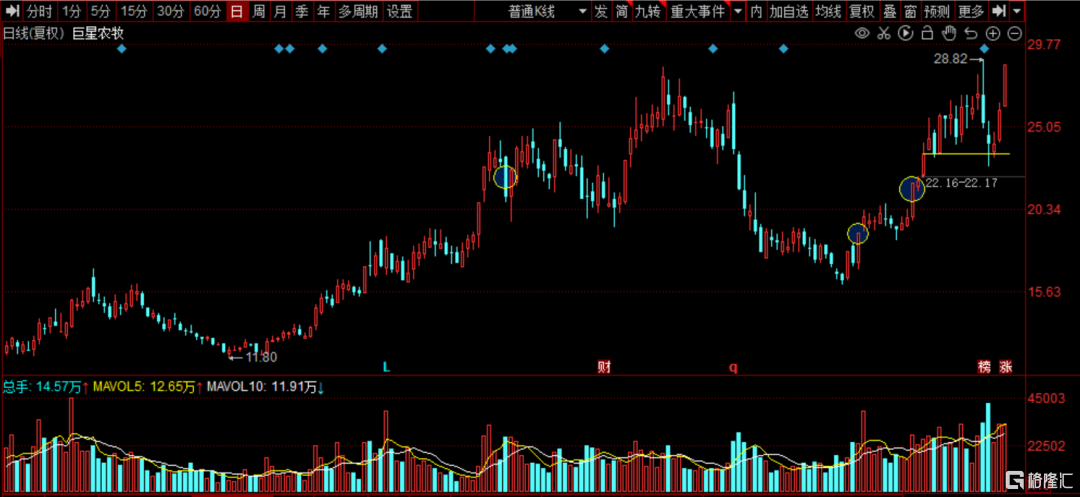
Task: Switch to the 5分 period tab
Action: tap(100, 11)
